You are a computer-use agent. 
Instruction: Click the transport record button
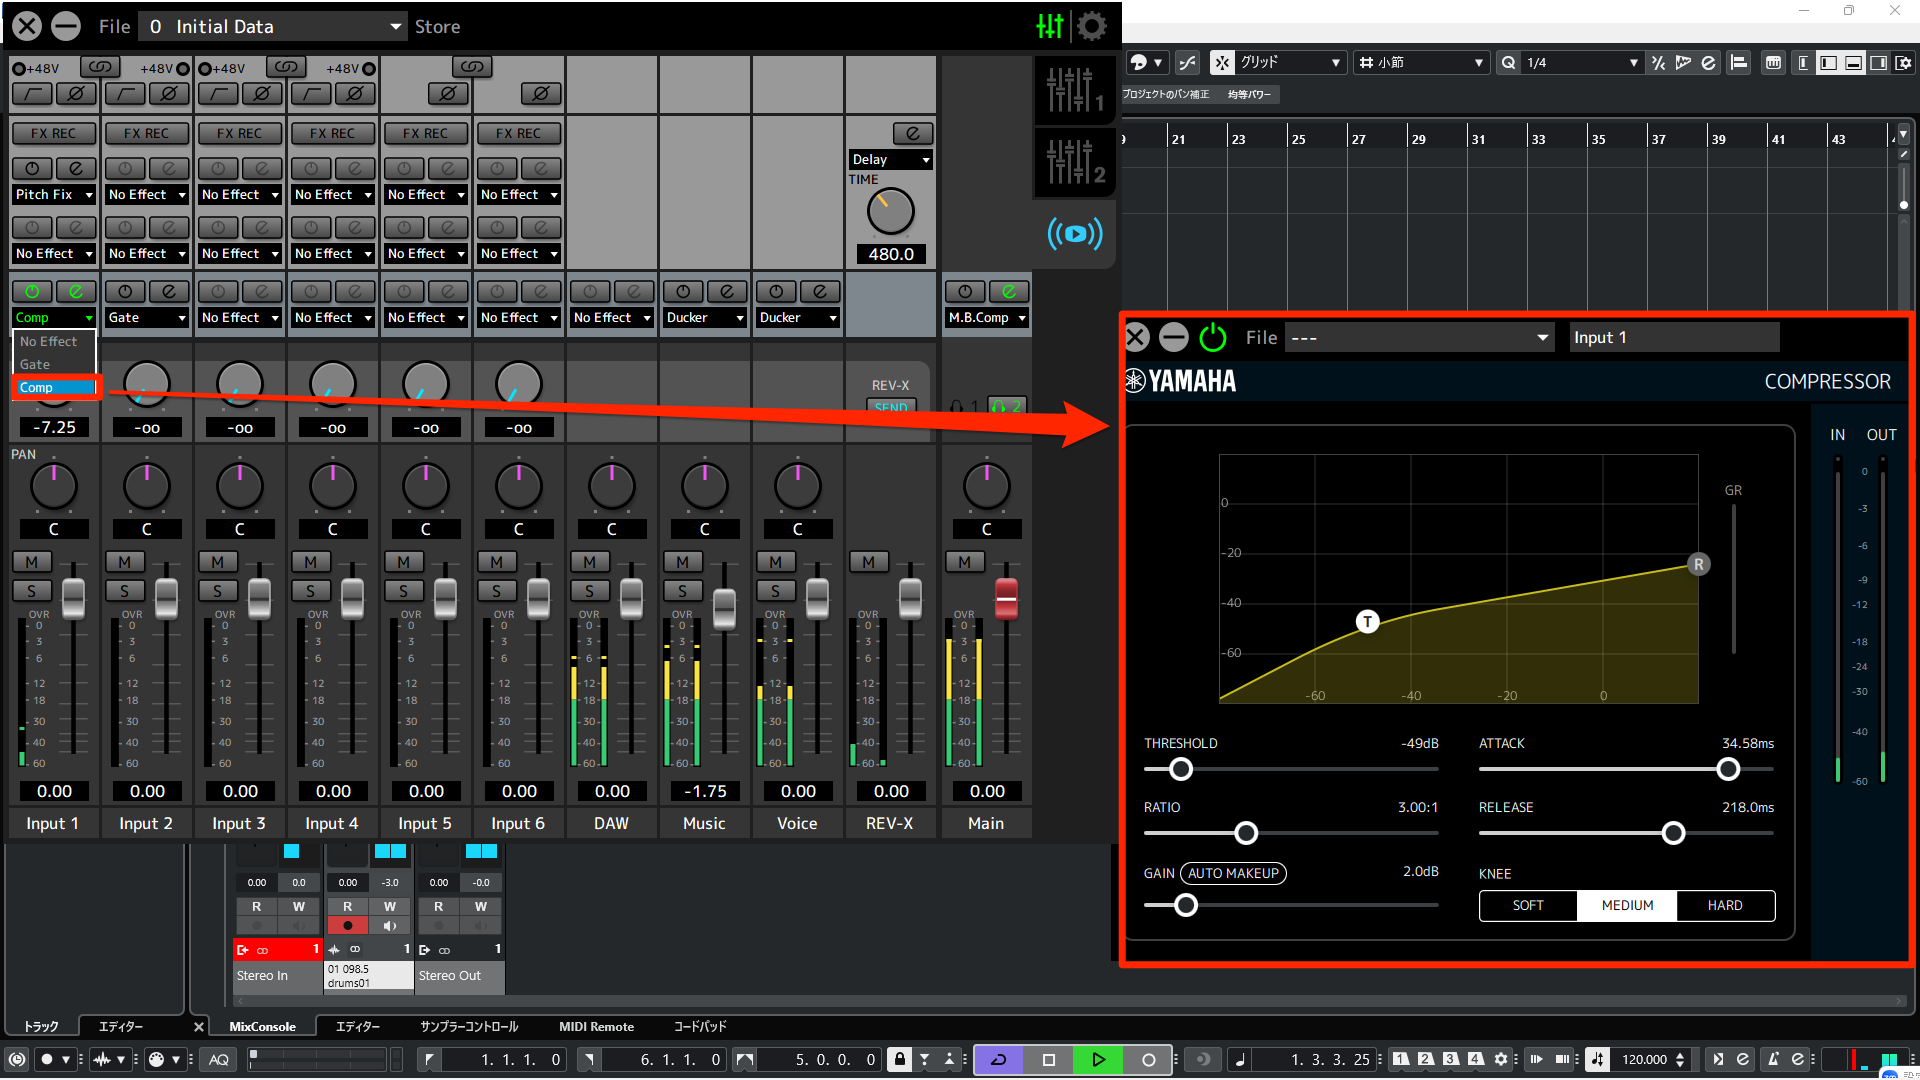(x=1148, y=1059)
